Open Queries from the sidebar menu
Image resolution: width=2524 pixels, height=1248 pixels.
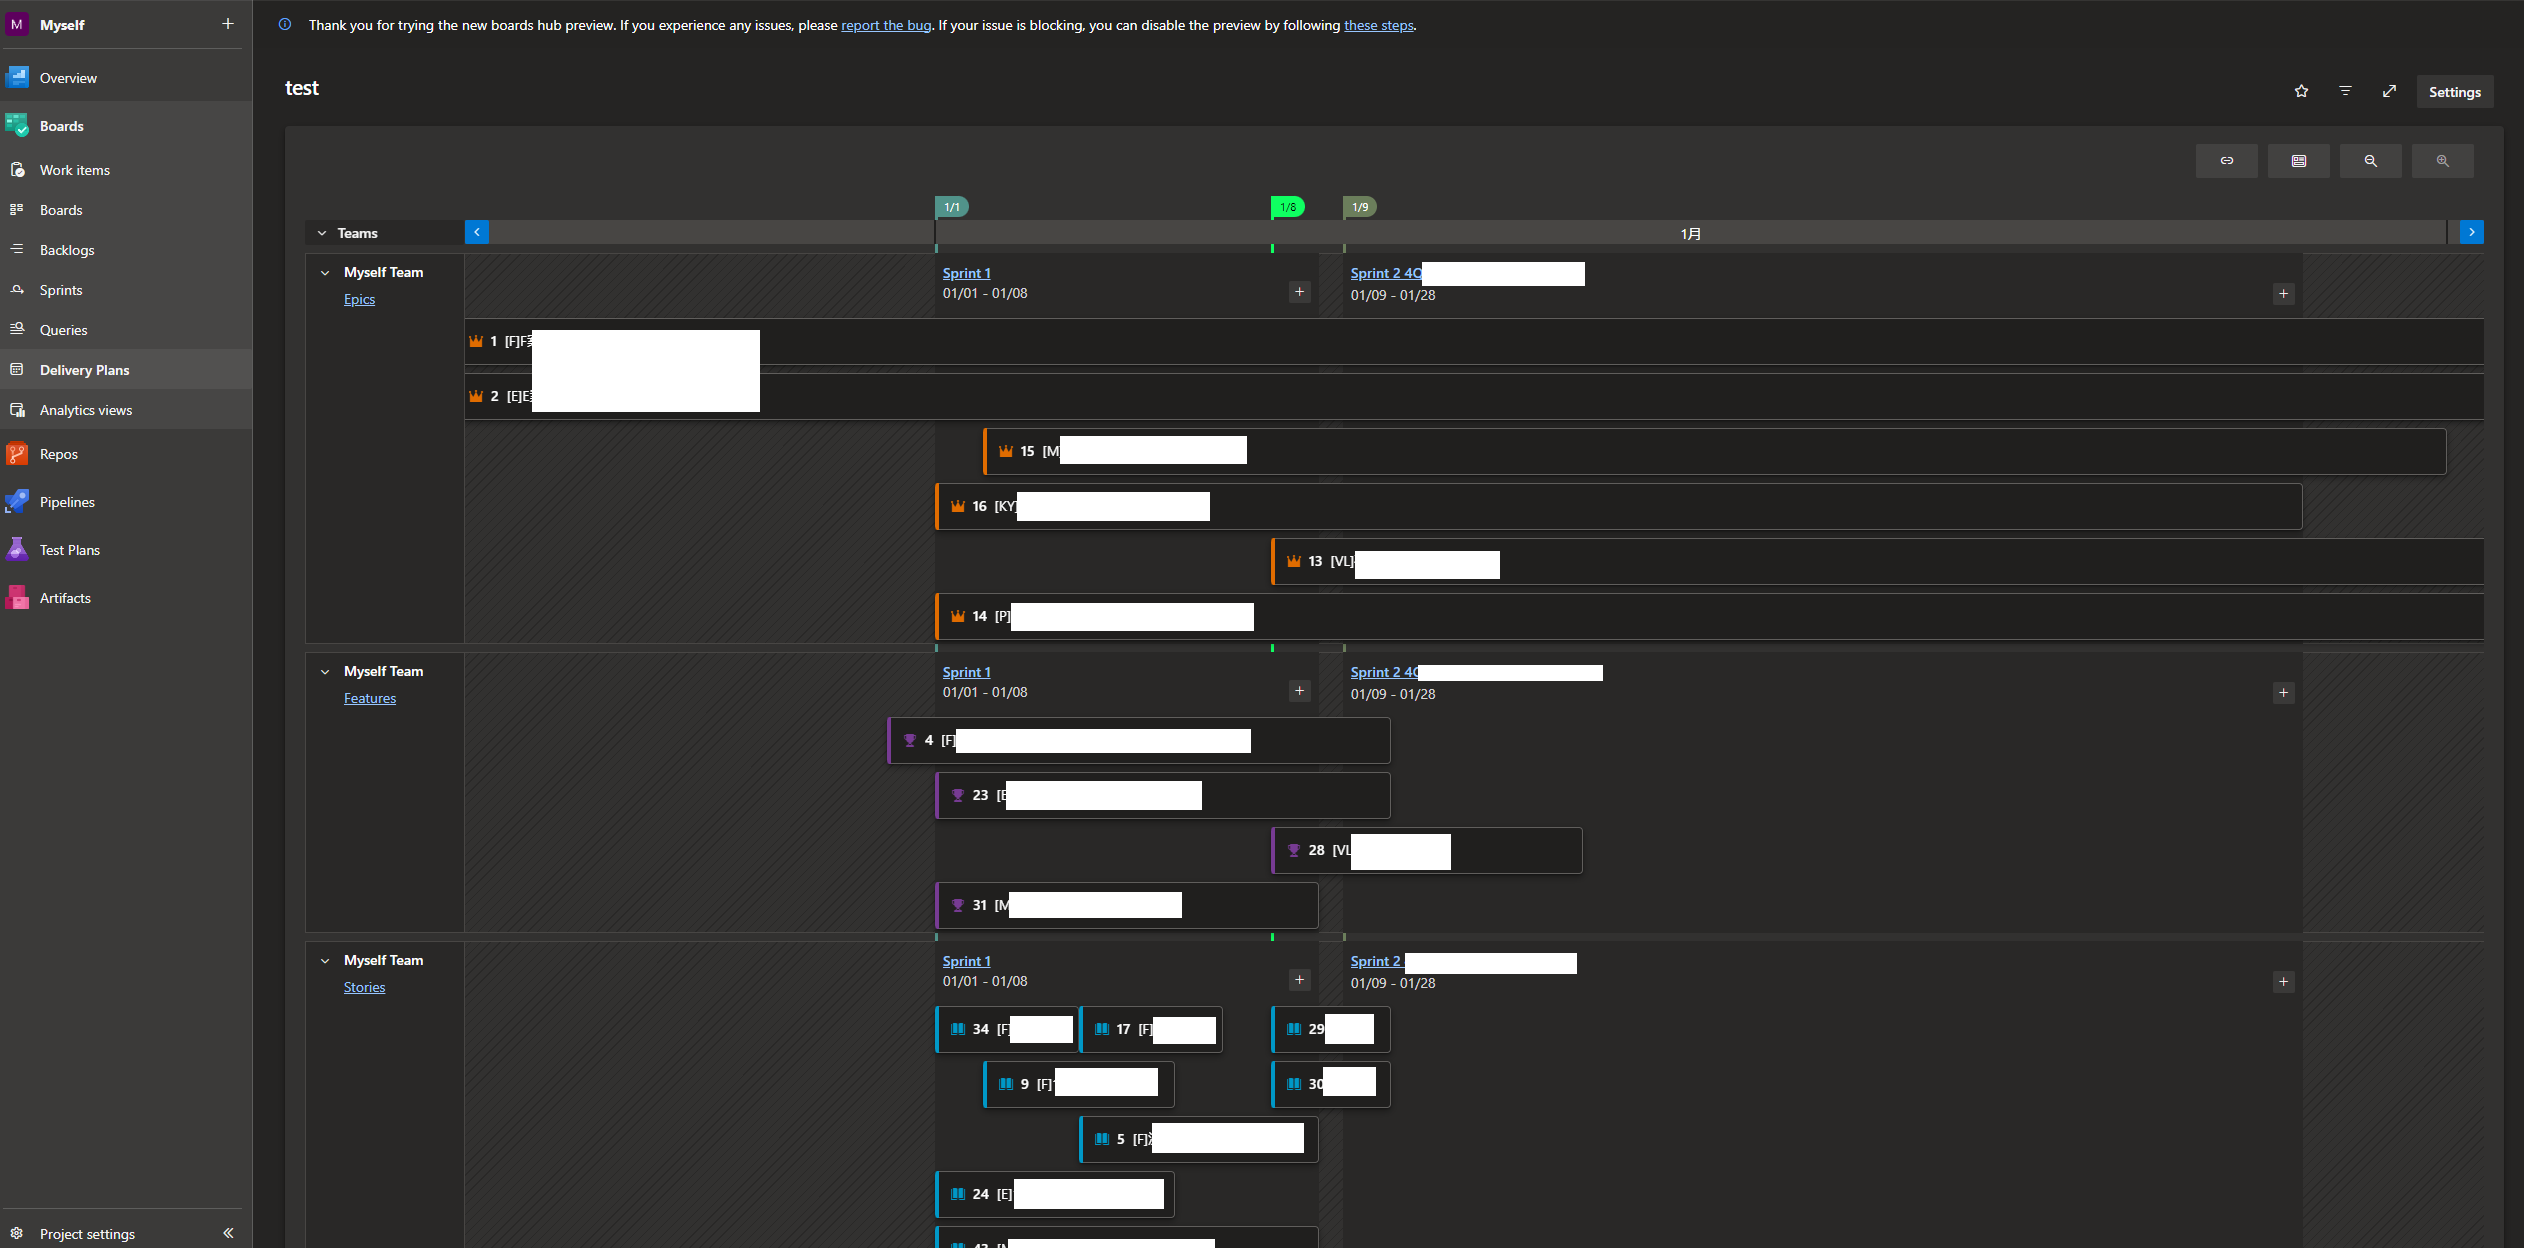63,330
